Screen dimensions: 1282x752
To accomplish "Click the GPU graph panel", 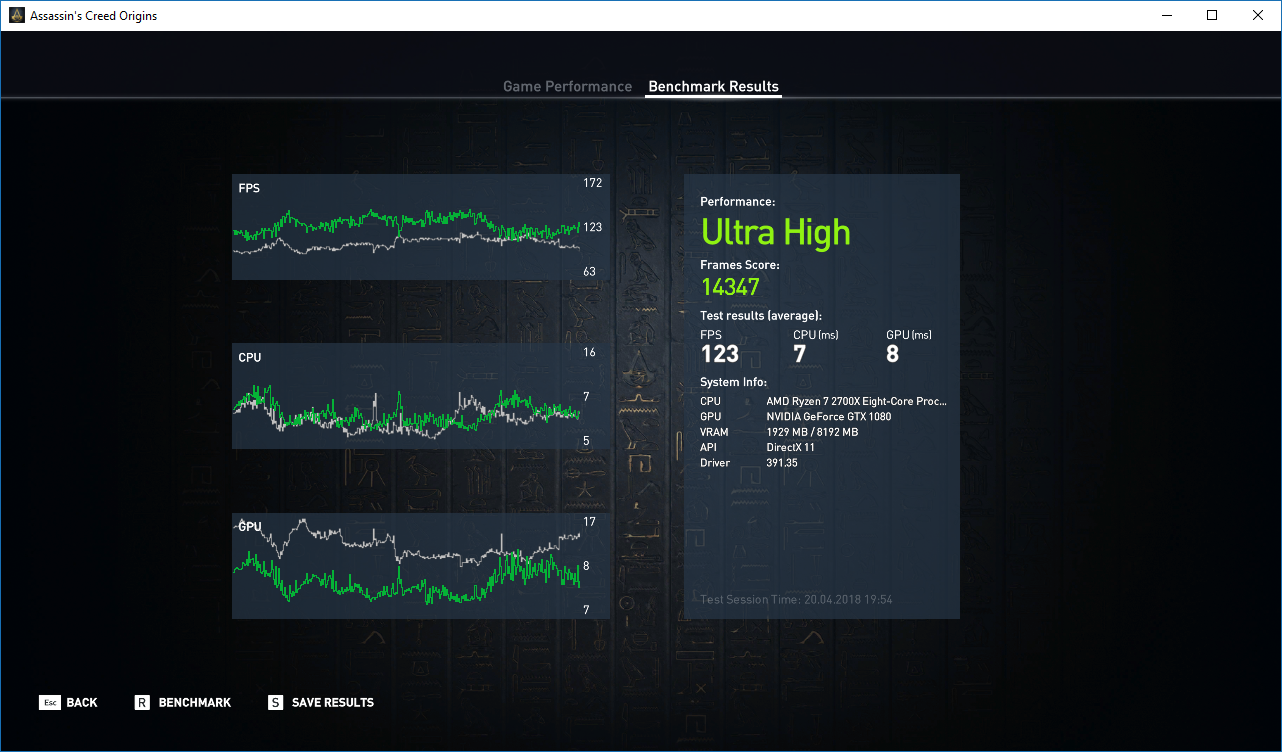I will tap(420, 566).
